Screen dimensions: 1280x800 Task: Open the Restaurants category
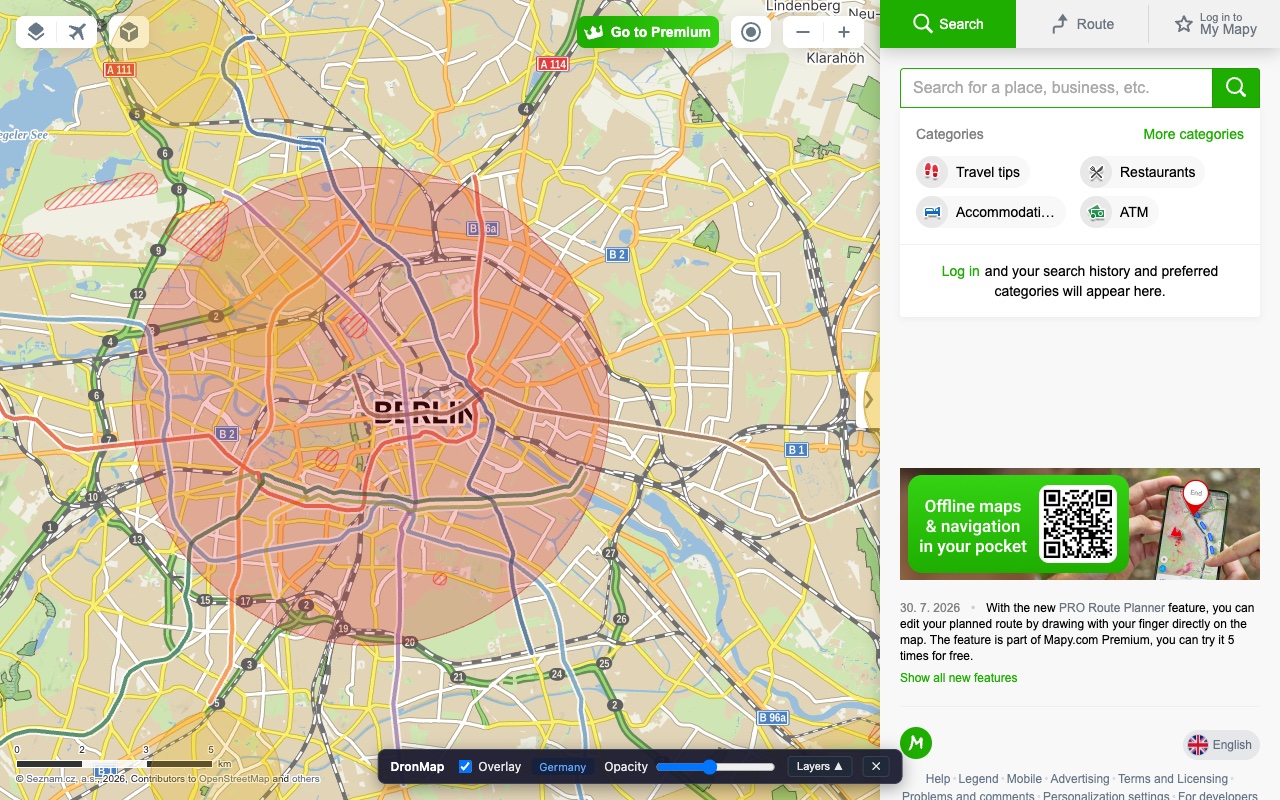tap(1142, 172)
